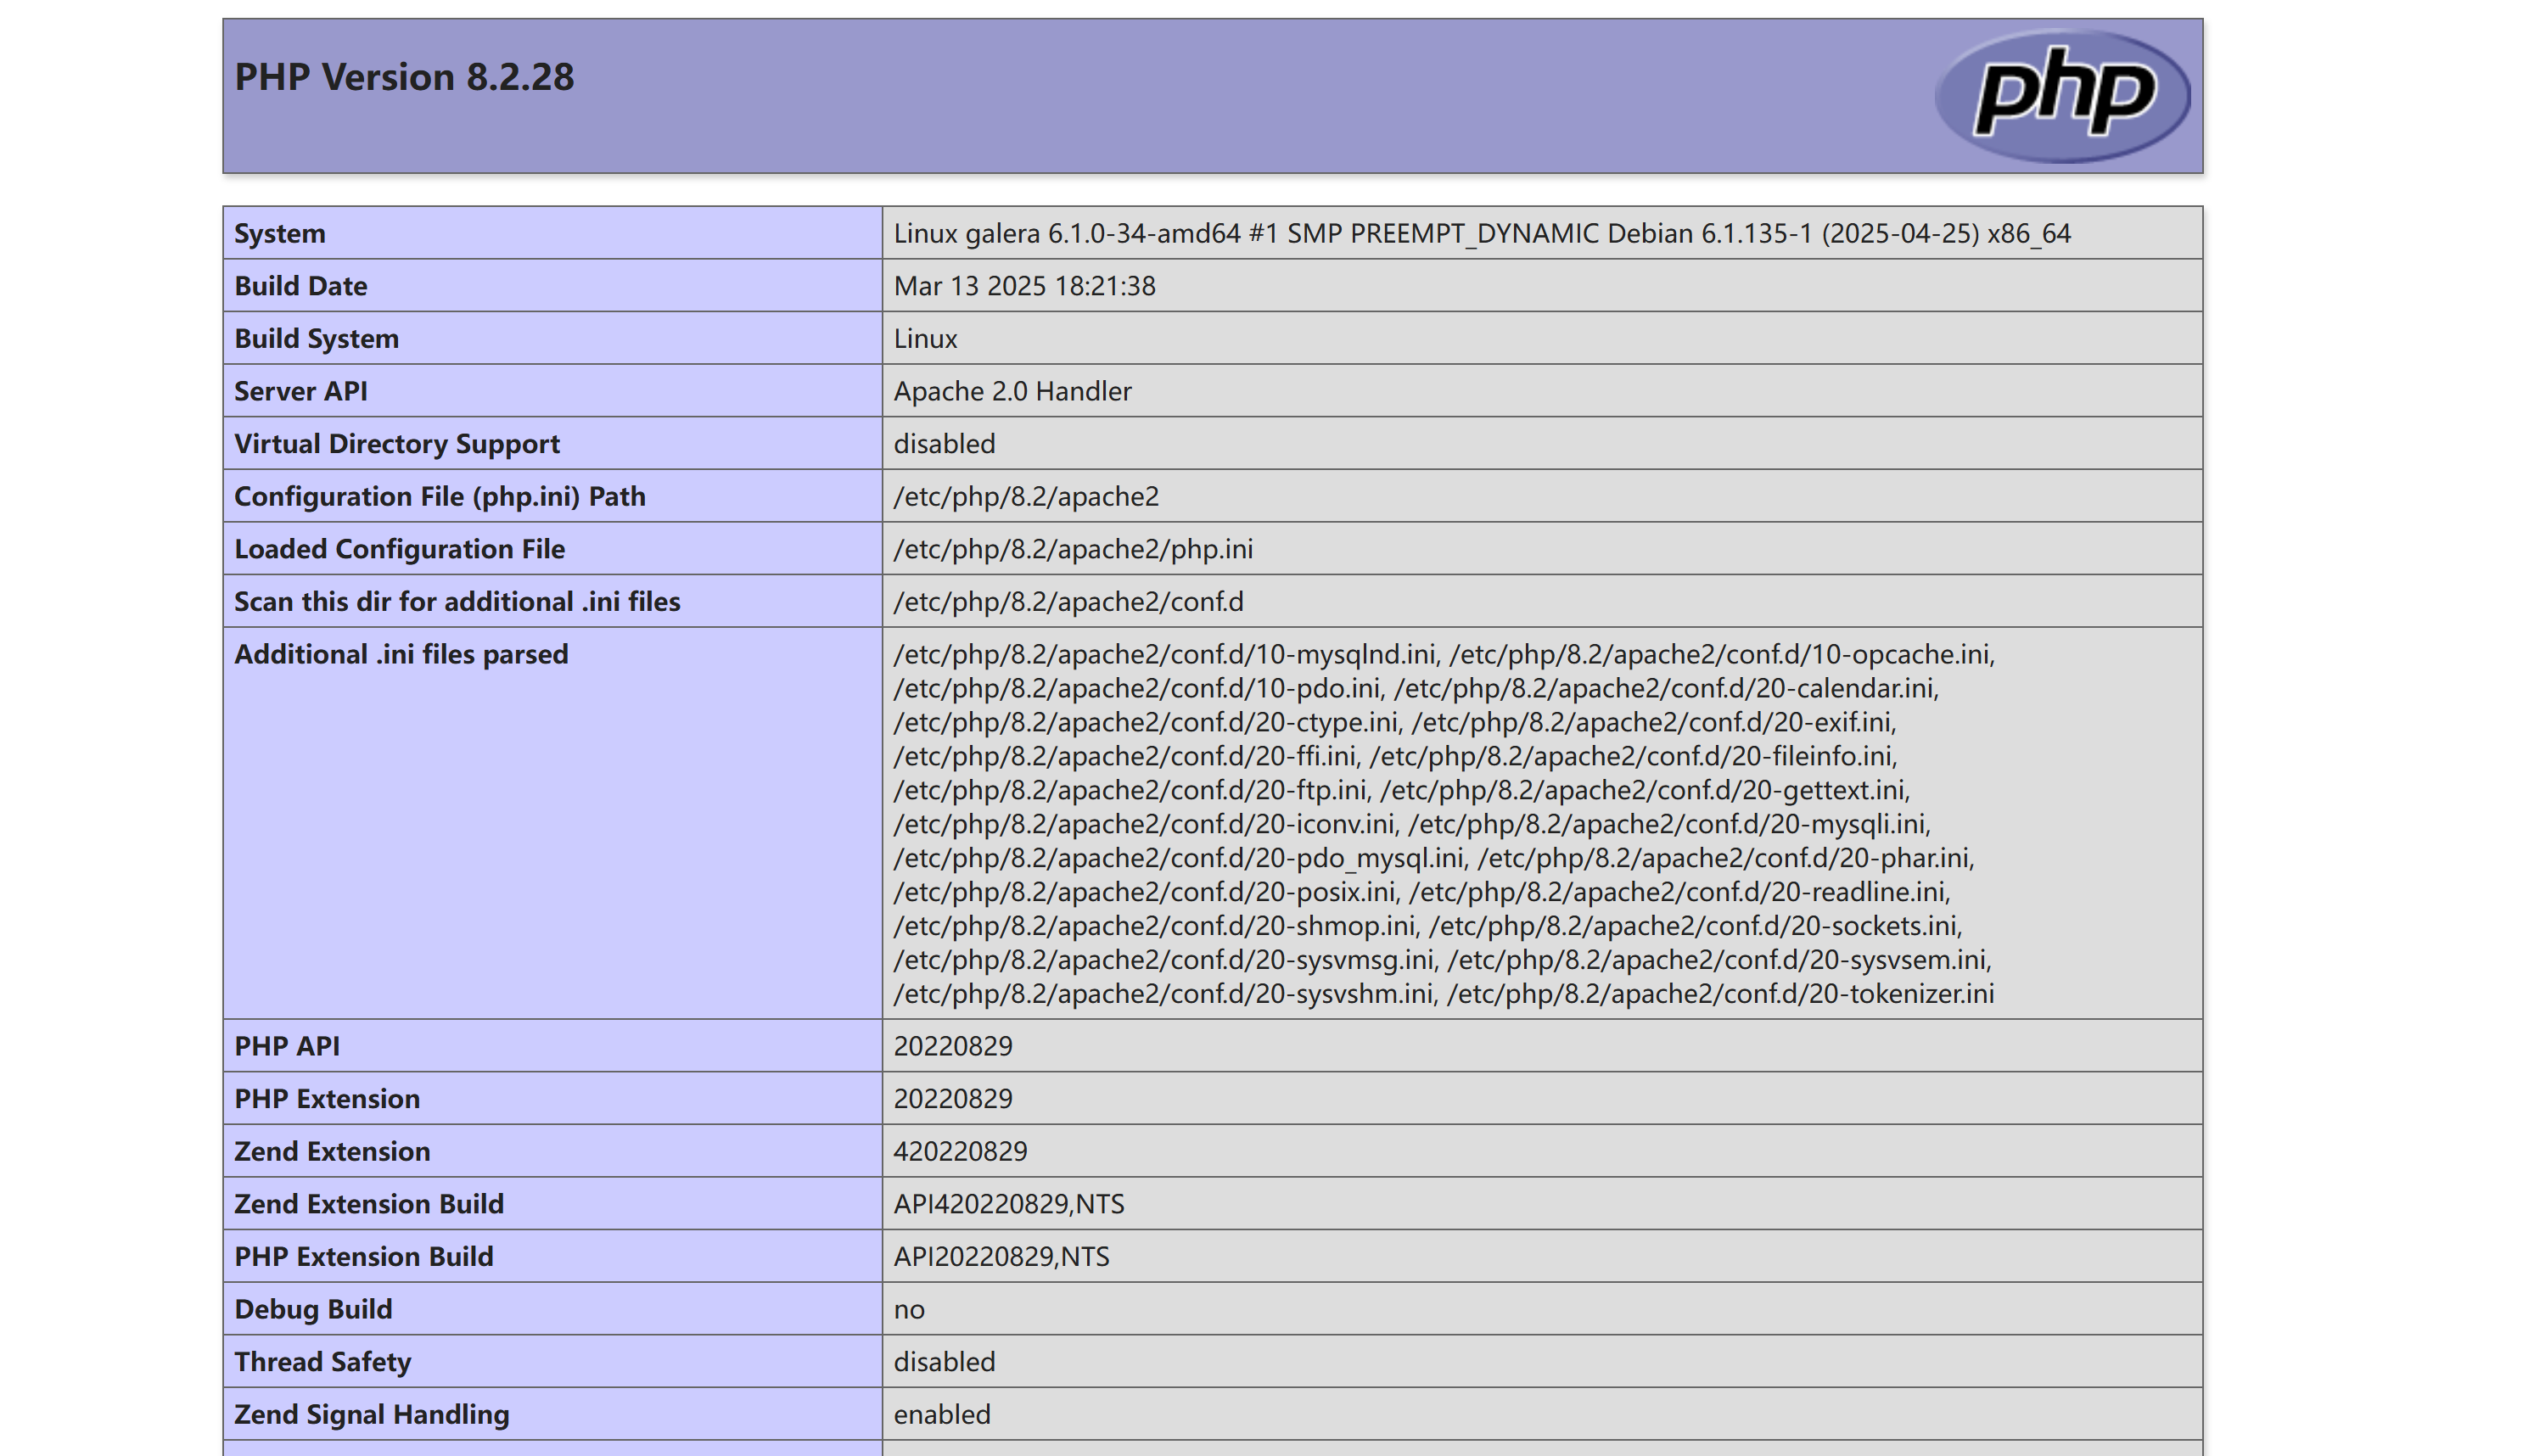Click the 'PHP Extension Build' label
Viewport: 2523px width, 1456px height.
point(363,1257)
